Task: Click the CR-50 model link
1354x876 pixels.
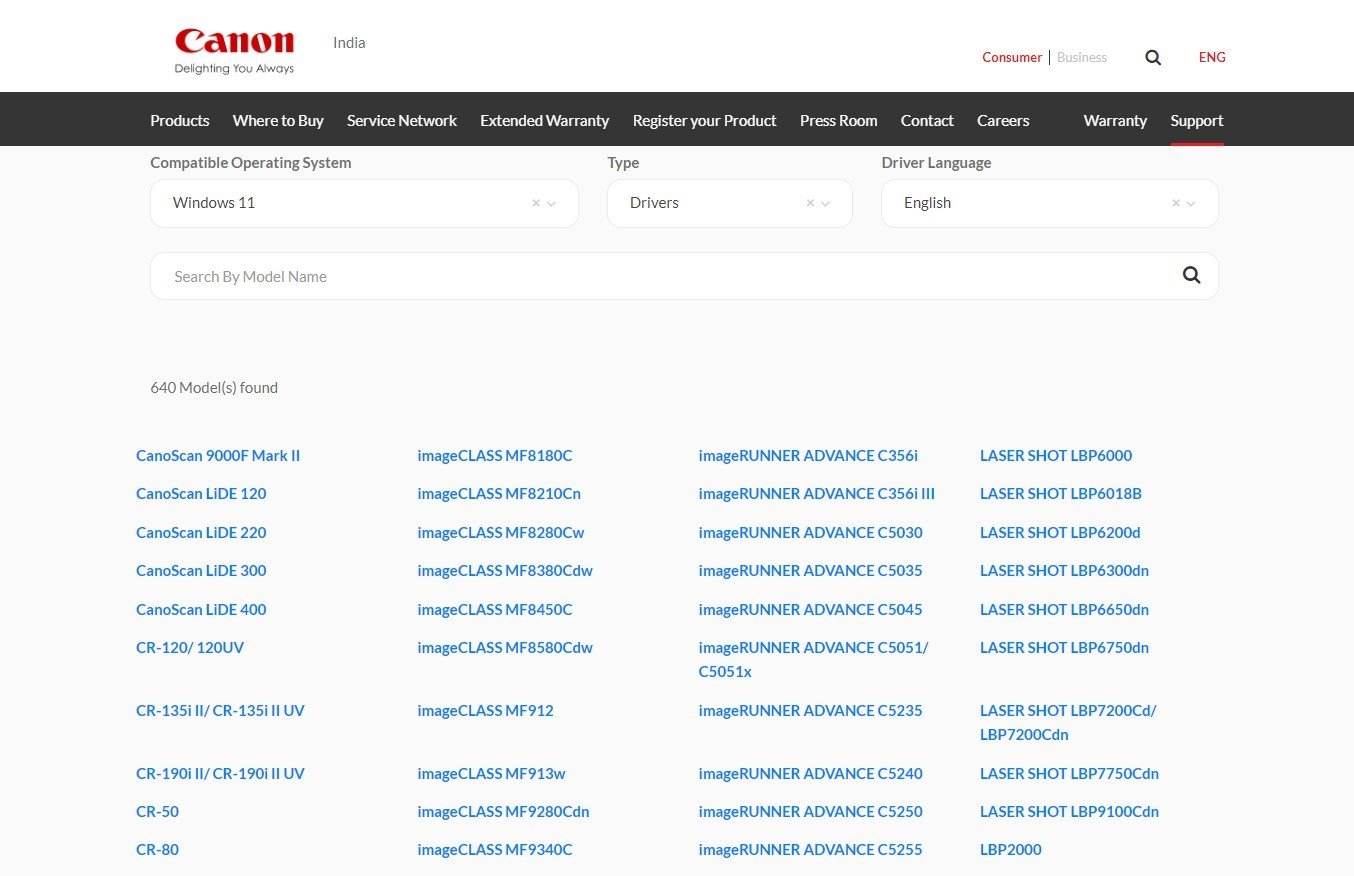Action: (x=158, y=811)
